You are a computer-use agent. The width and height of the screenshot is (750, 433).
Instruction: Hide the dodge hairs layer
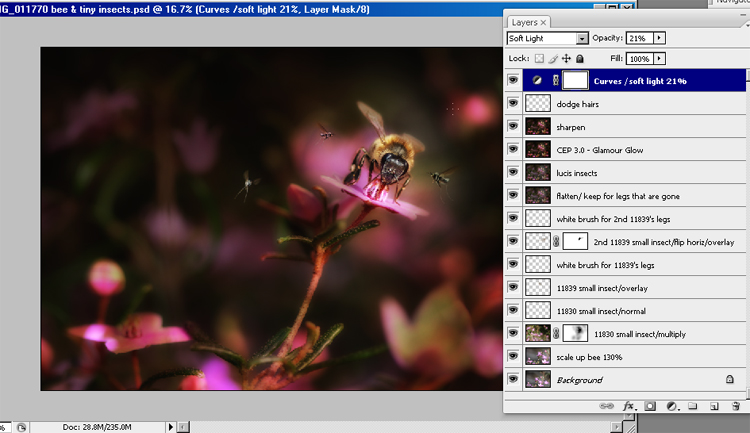(x=514, y=103)
